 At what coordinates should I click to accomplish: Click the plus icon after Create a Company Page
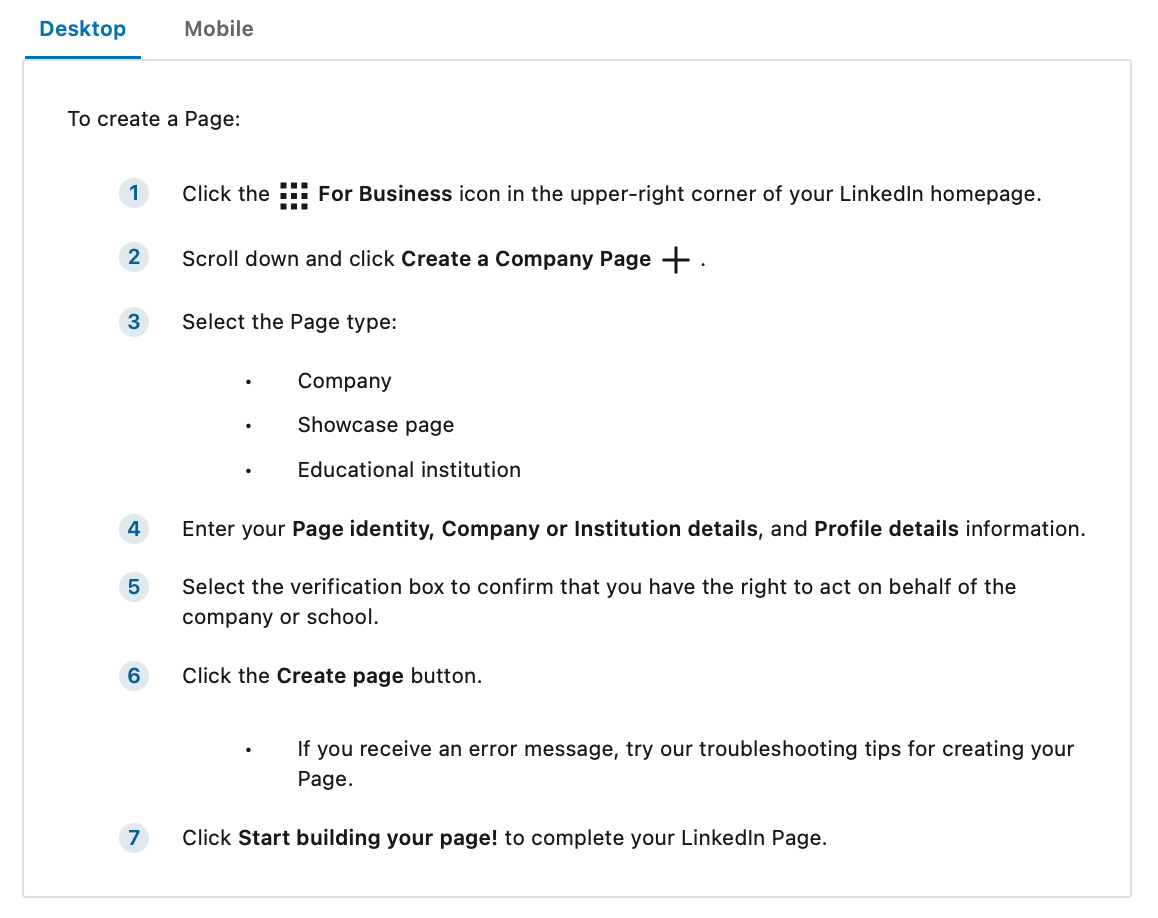pos(676,260)
